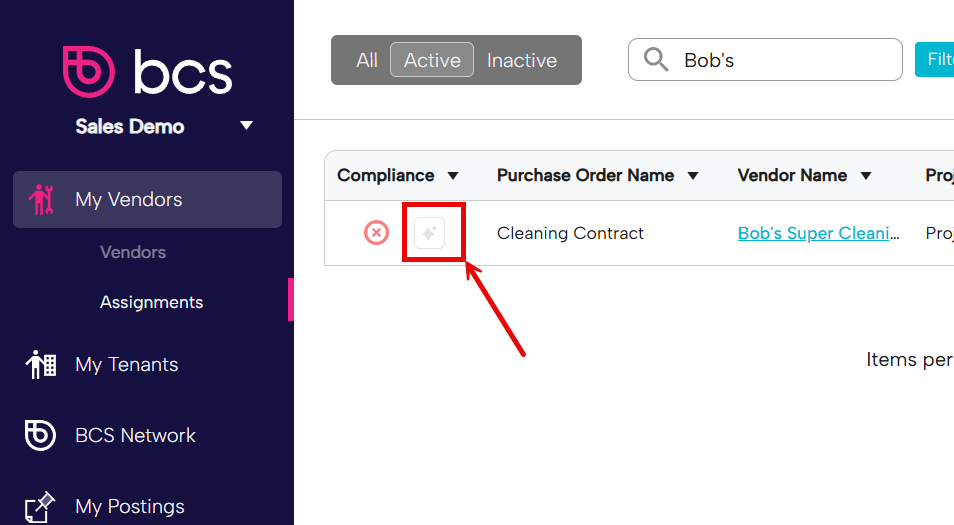This screenshot has height=525, width=954.
Task: Select the Active status toggle
Action: tap(432, 60)
